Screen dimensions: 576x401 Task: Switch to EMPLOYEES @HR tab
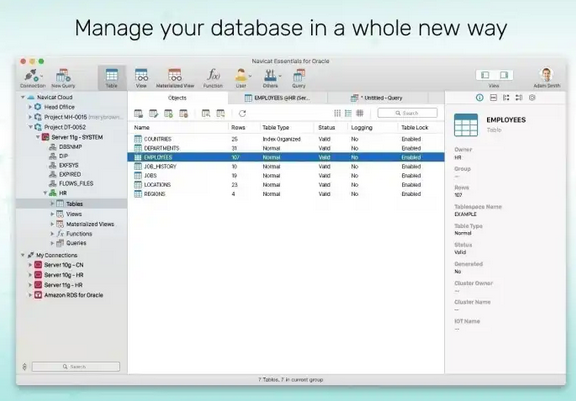pyautogui.click(x=278, y=98)
